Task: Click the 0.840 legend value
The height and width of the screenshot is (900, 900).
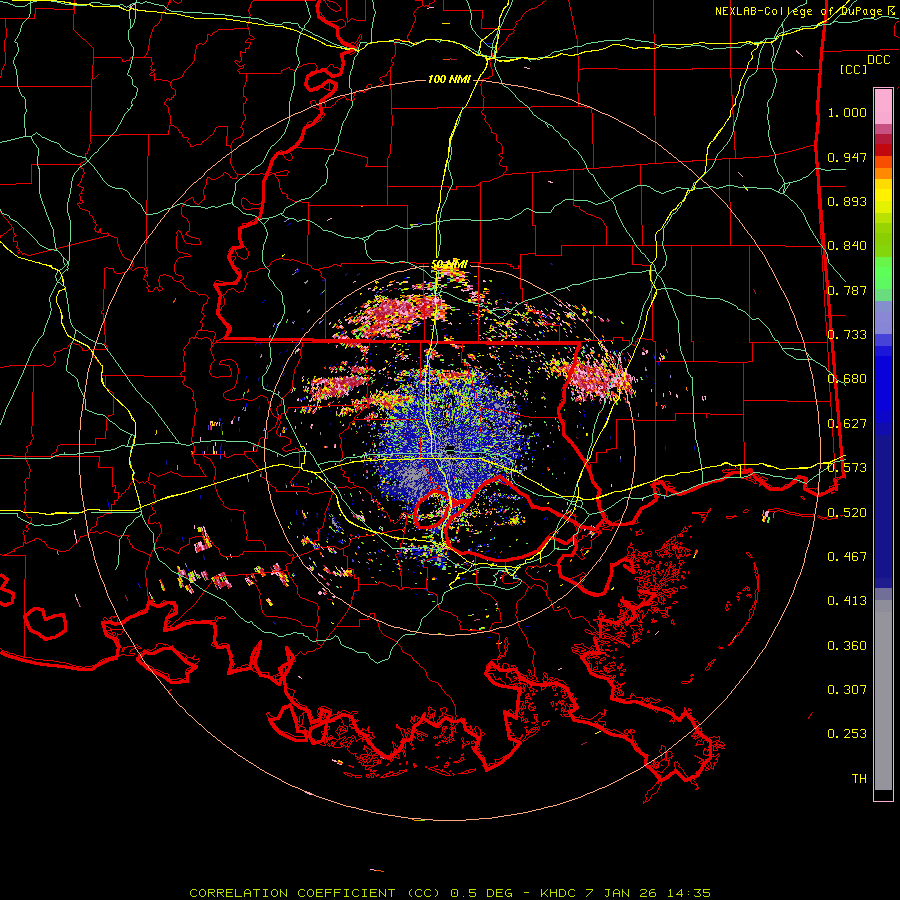Action: pyautogui.click(x=847, y=246)
